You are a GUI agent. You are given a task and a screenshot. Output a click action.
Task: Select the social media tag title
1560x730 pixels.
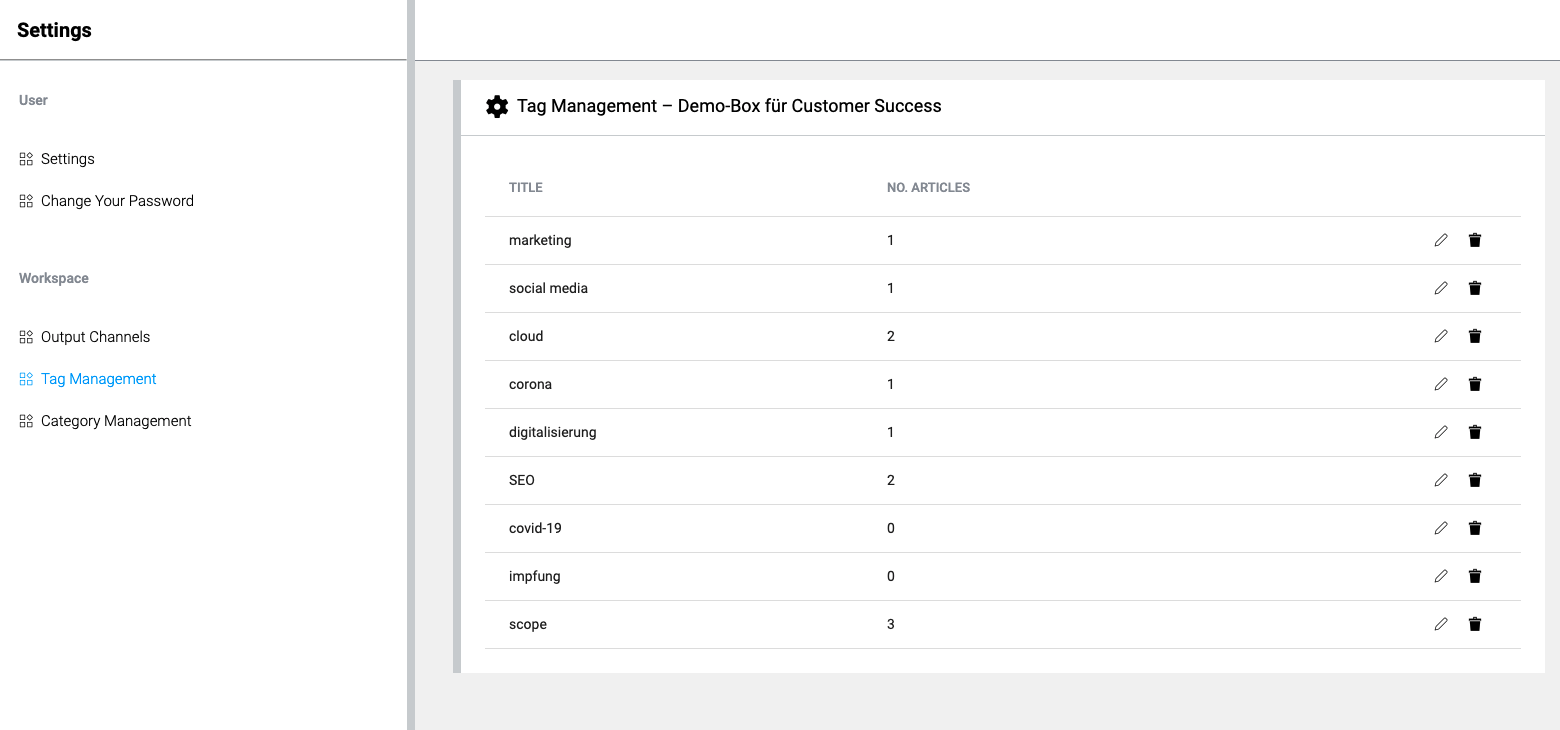pos(548,288)
